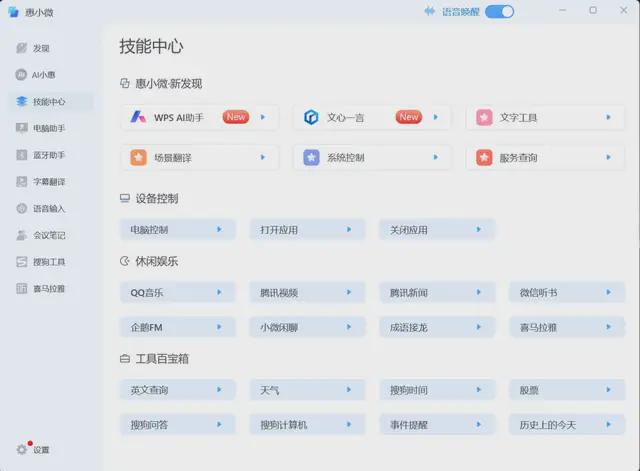Select 字幕翻译 sidebar label
This screenshot has height=471, width=640.
pyautogui.click(x=49, y=182)
